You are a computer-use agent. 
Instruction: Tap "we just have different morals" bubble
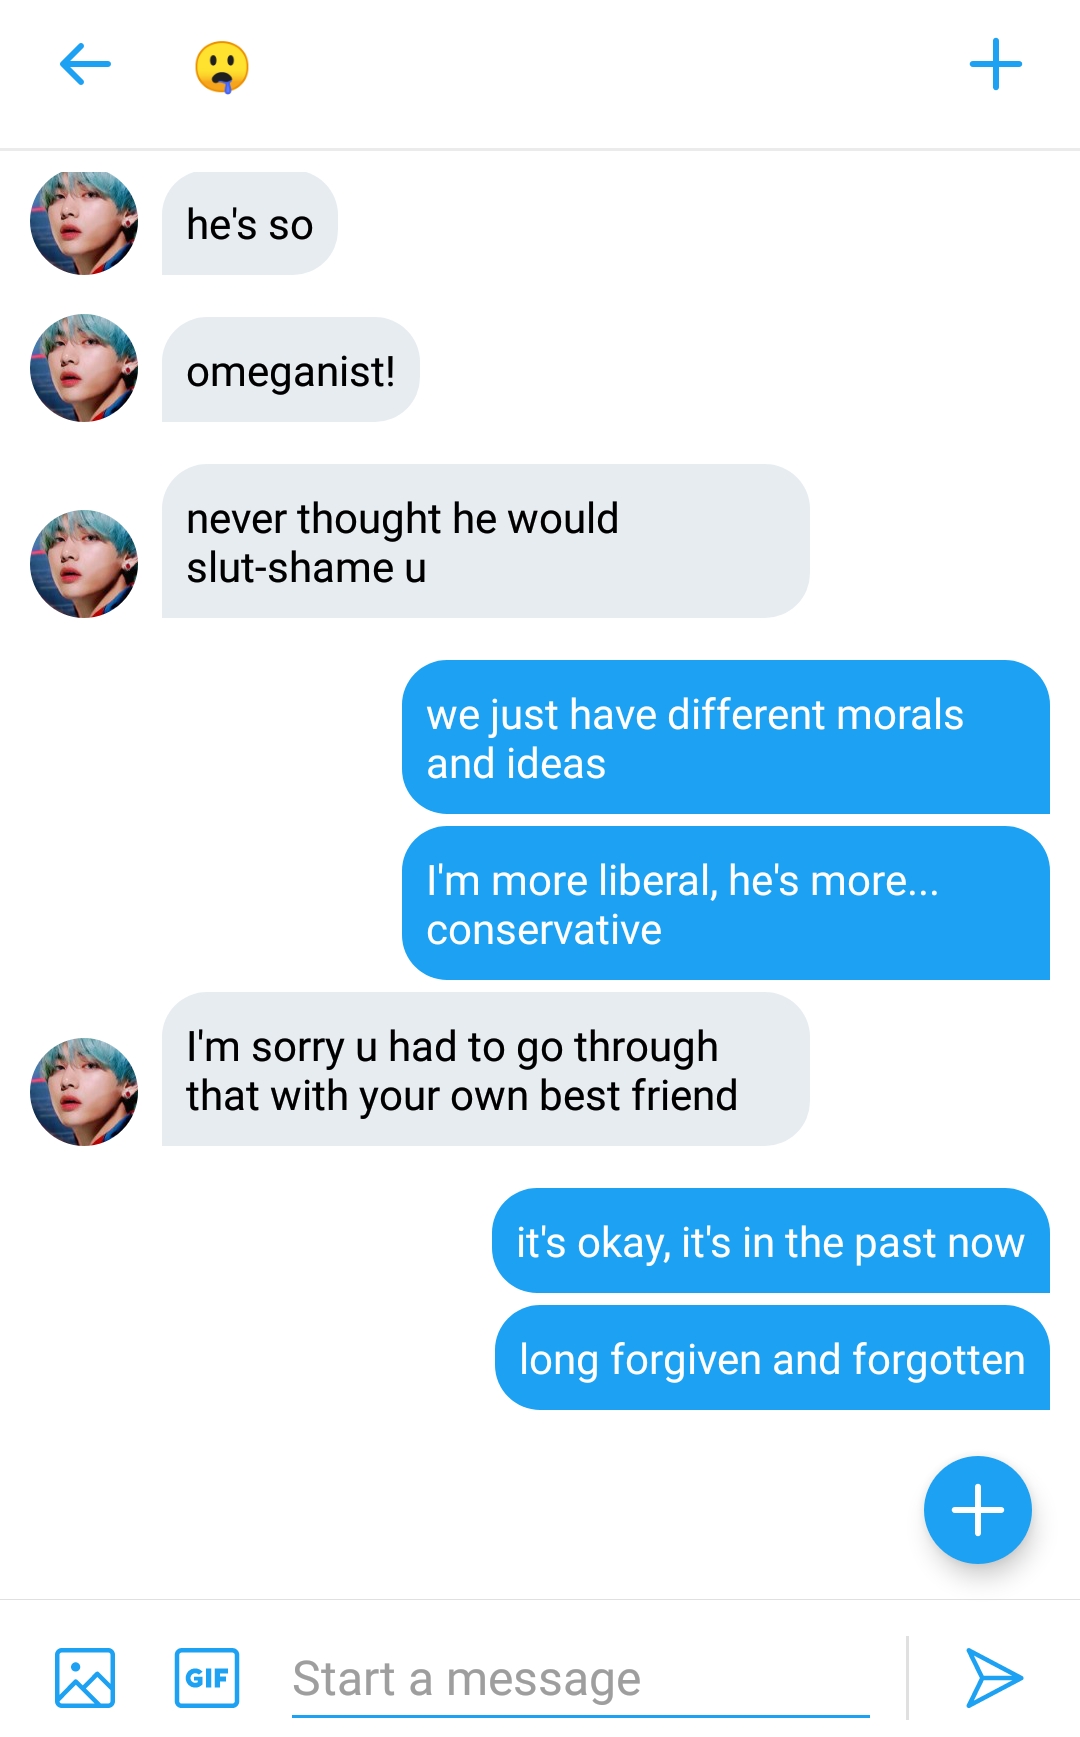pos(726,737)
